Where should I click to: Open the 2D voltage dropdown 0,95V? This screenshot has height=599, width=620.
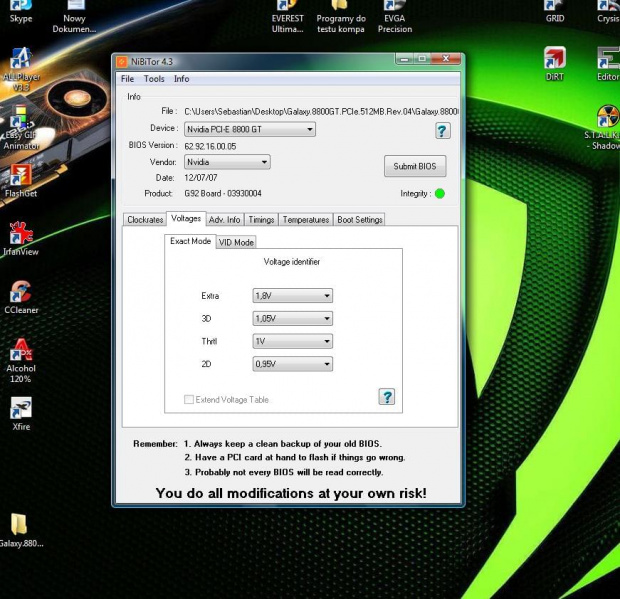(x=293, y=364)
